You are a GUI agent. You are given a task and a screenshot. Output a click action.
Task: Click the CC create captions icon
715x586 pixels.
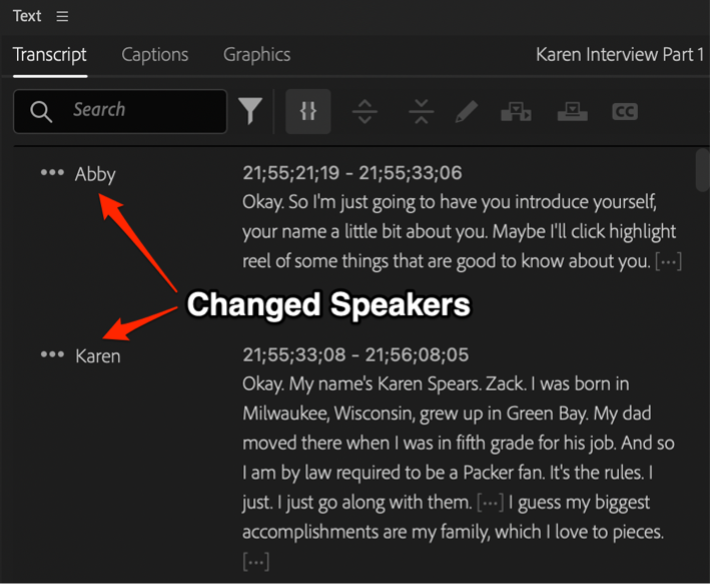pos(625,111)
